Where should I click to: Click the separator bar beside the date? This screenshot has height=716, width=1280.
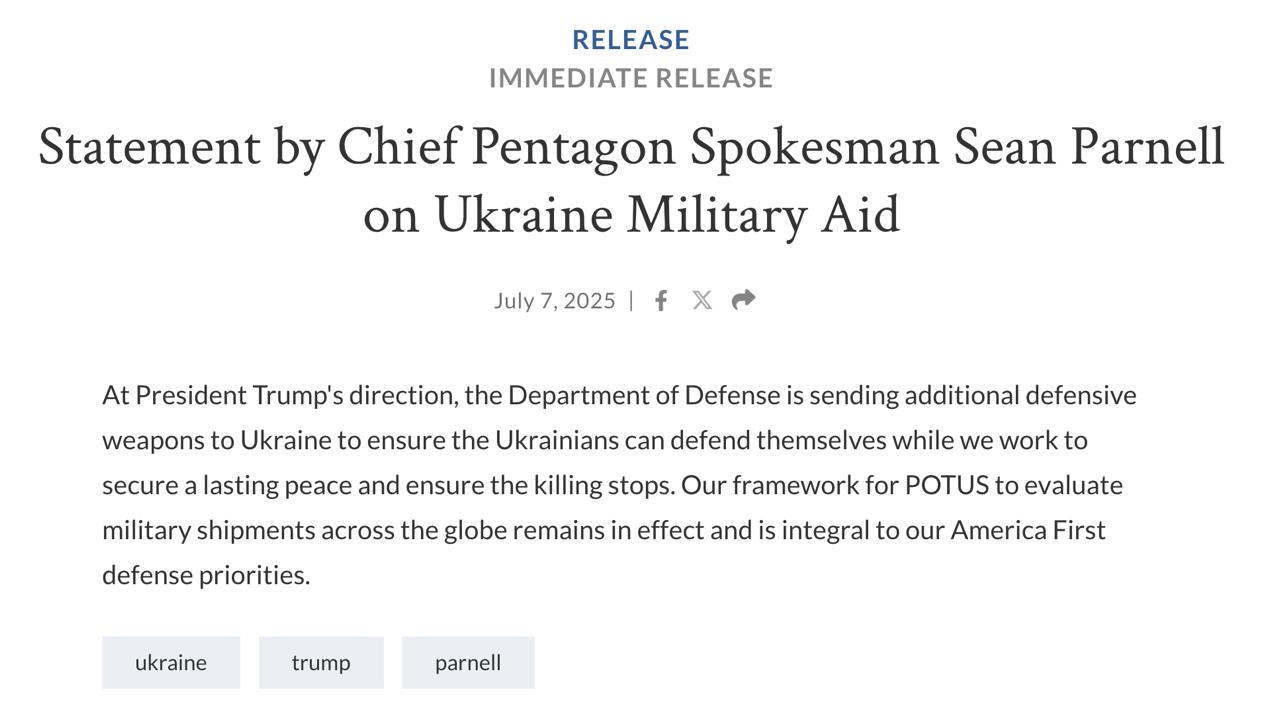point(631,301)
